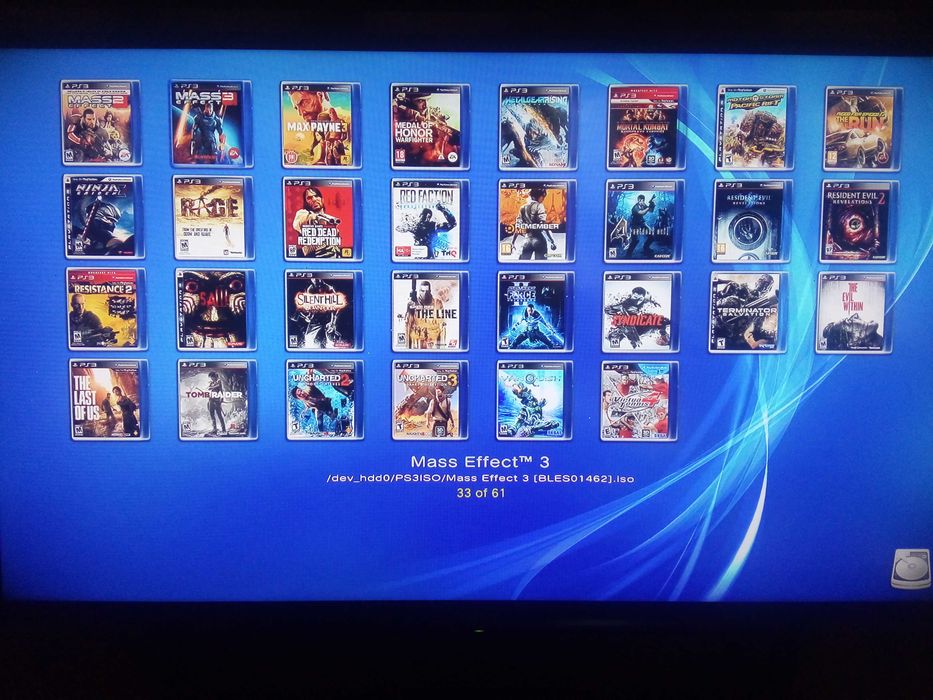
Task: Pick the Resident Evil 4 cover
Action: tap(643, 221)
